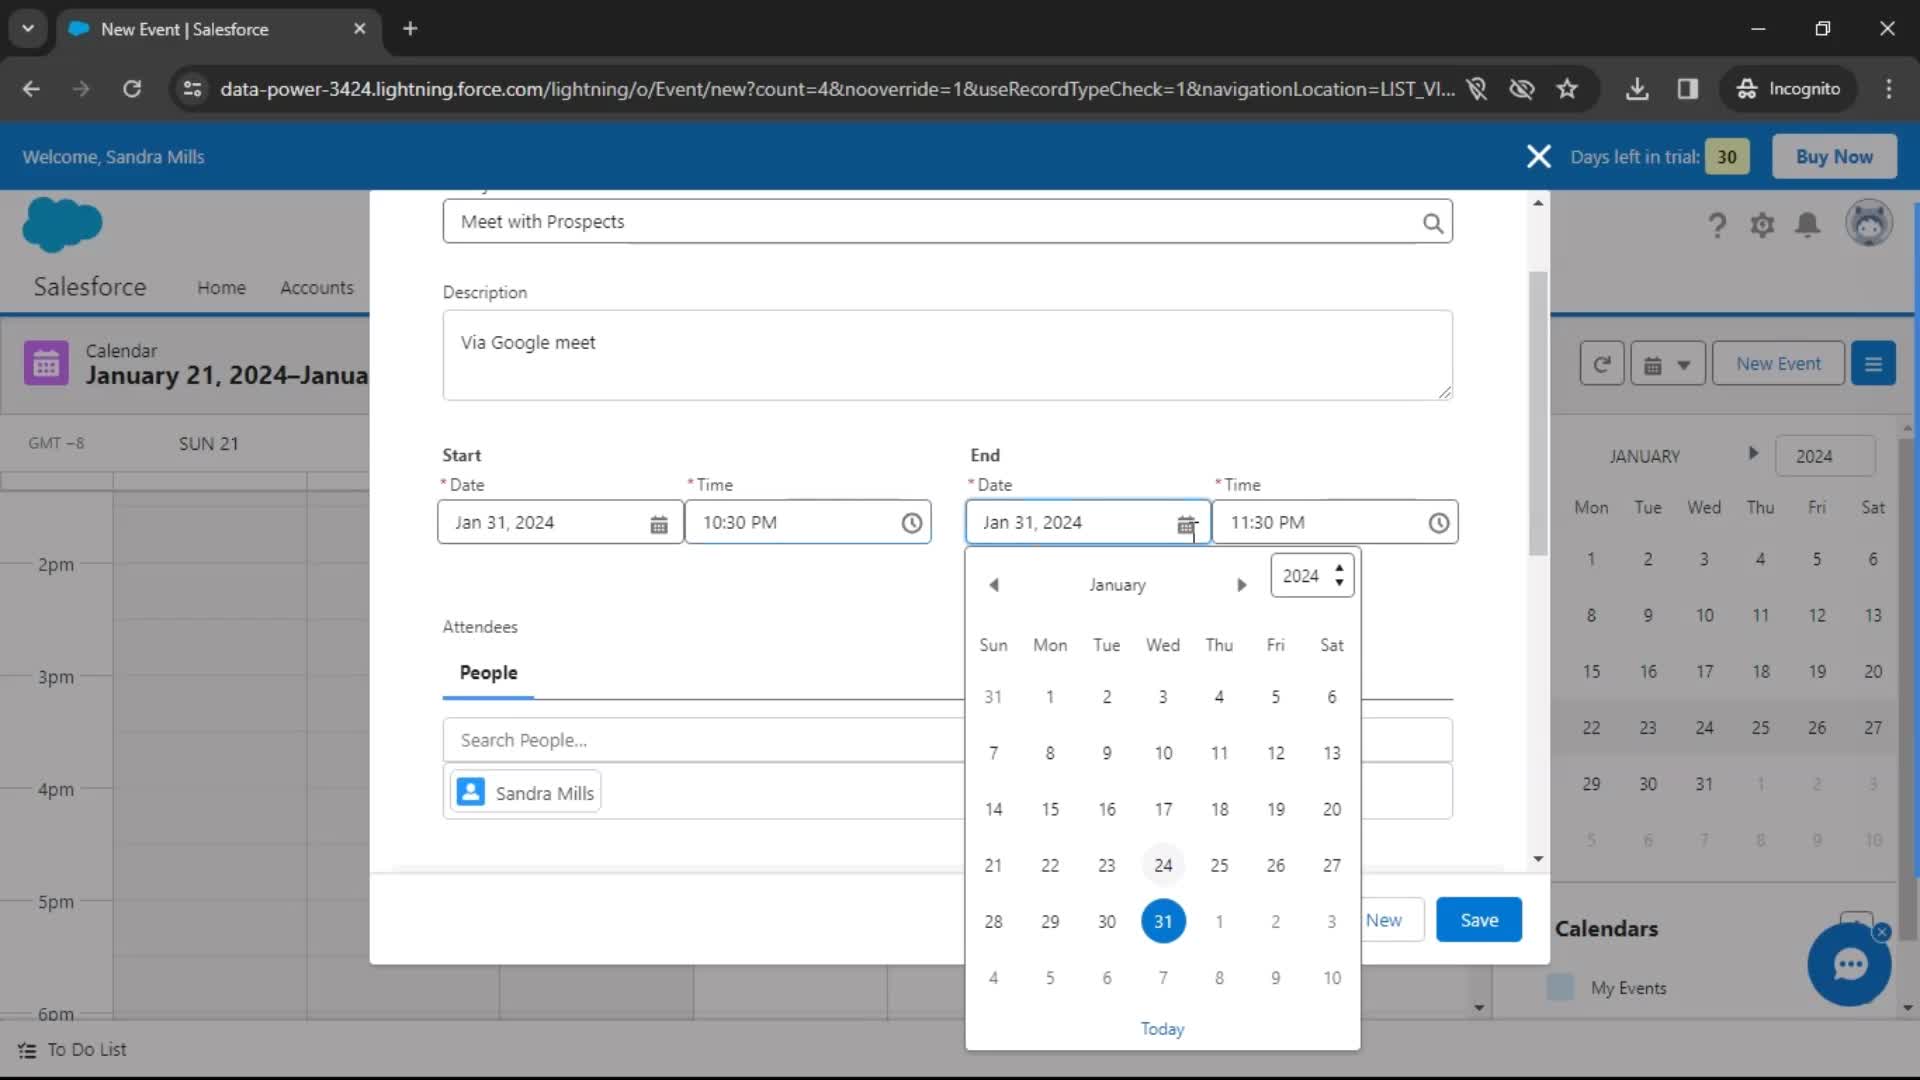Click the Salesforce cloud logo
This screenshot has height=1080, width=1920.
click(x=62, y=224)
